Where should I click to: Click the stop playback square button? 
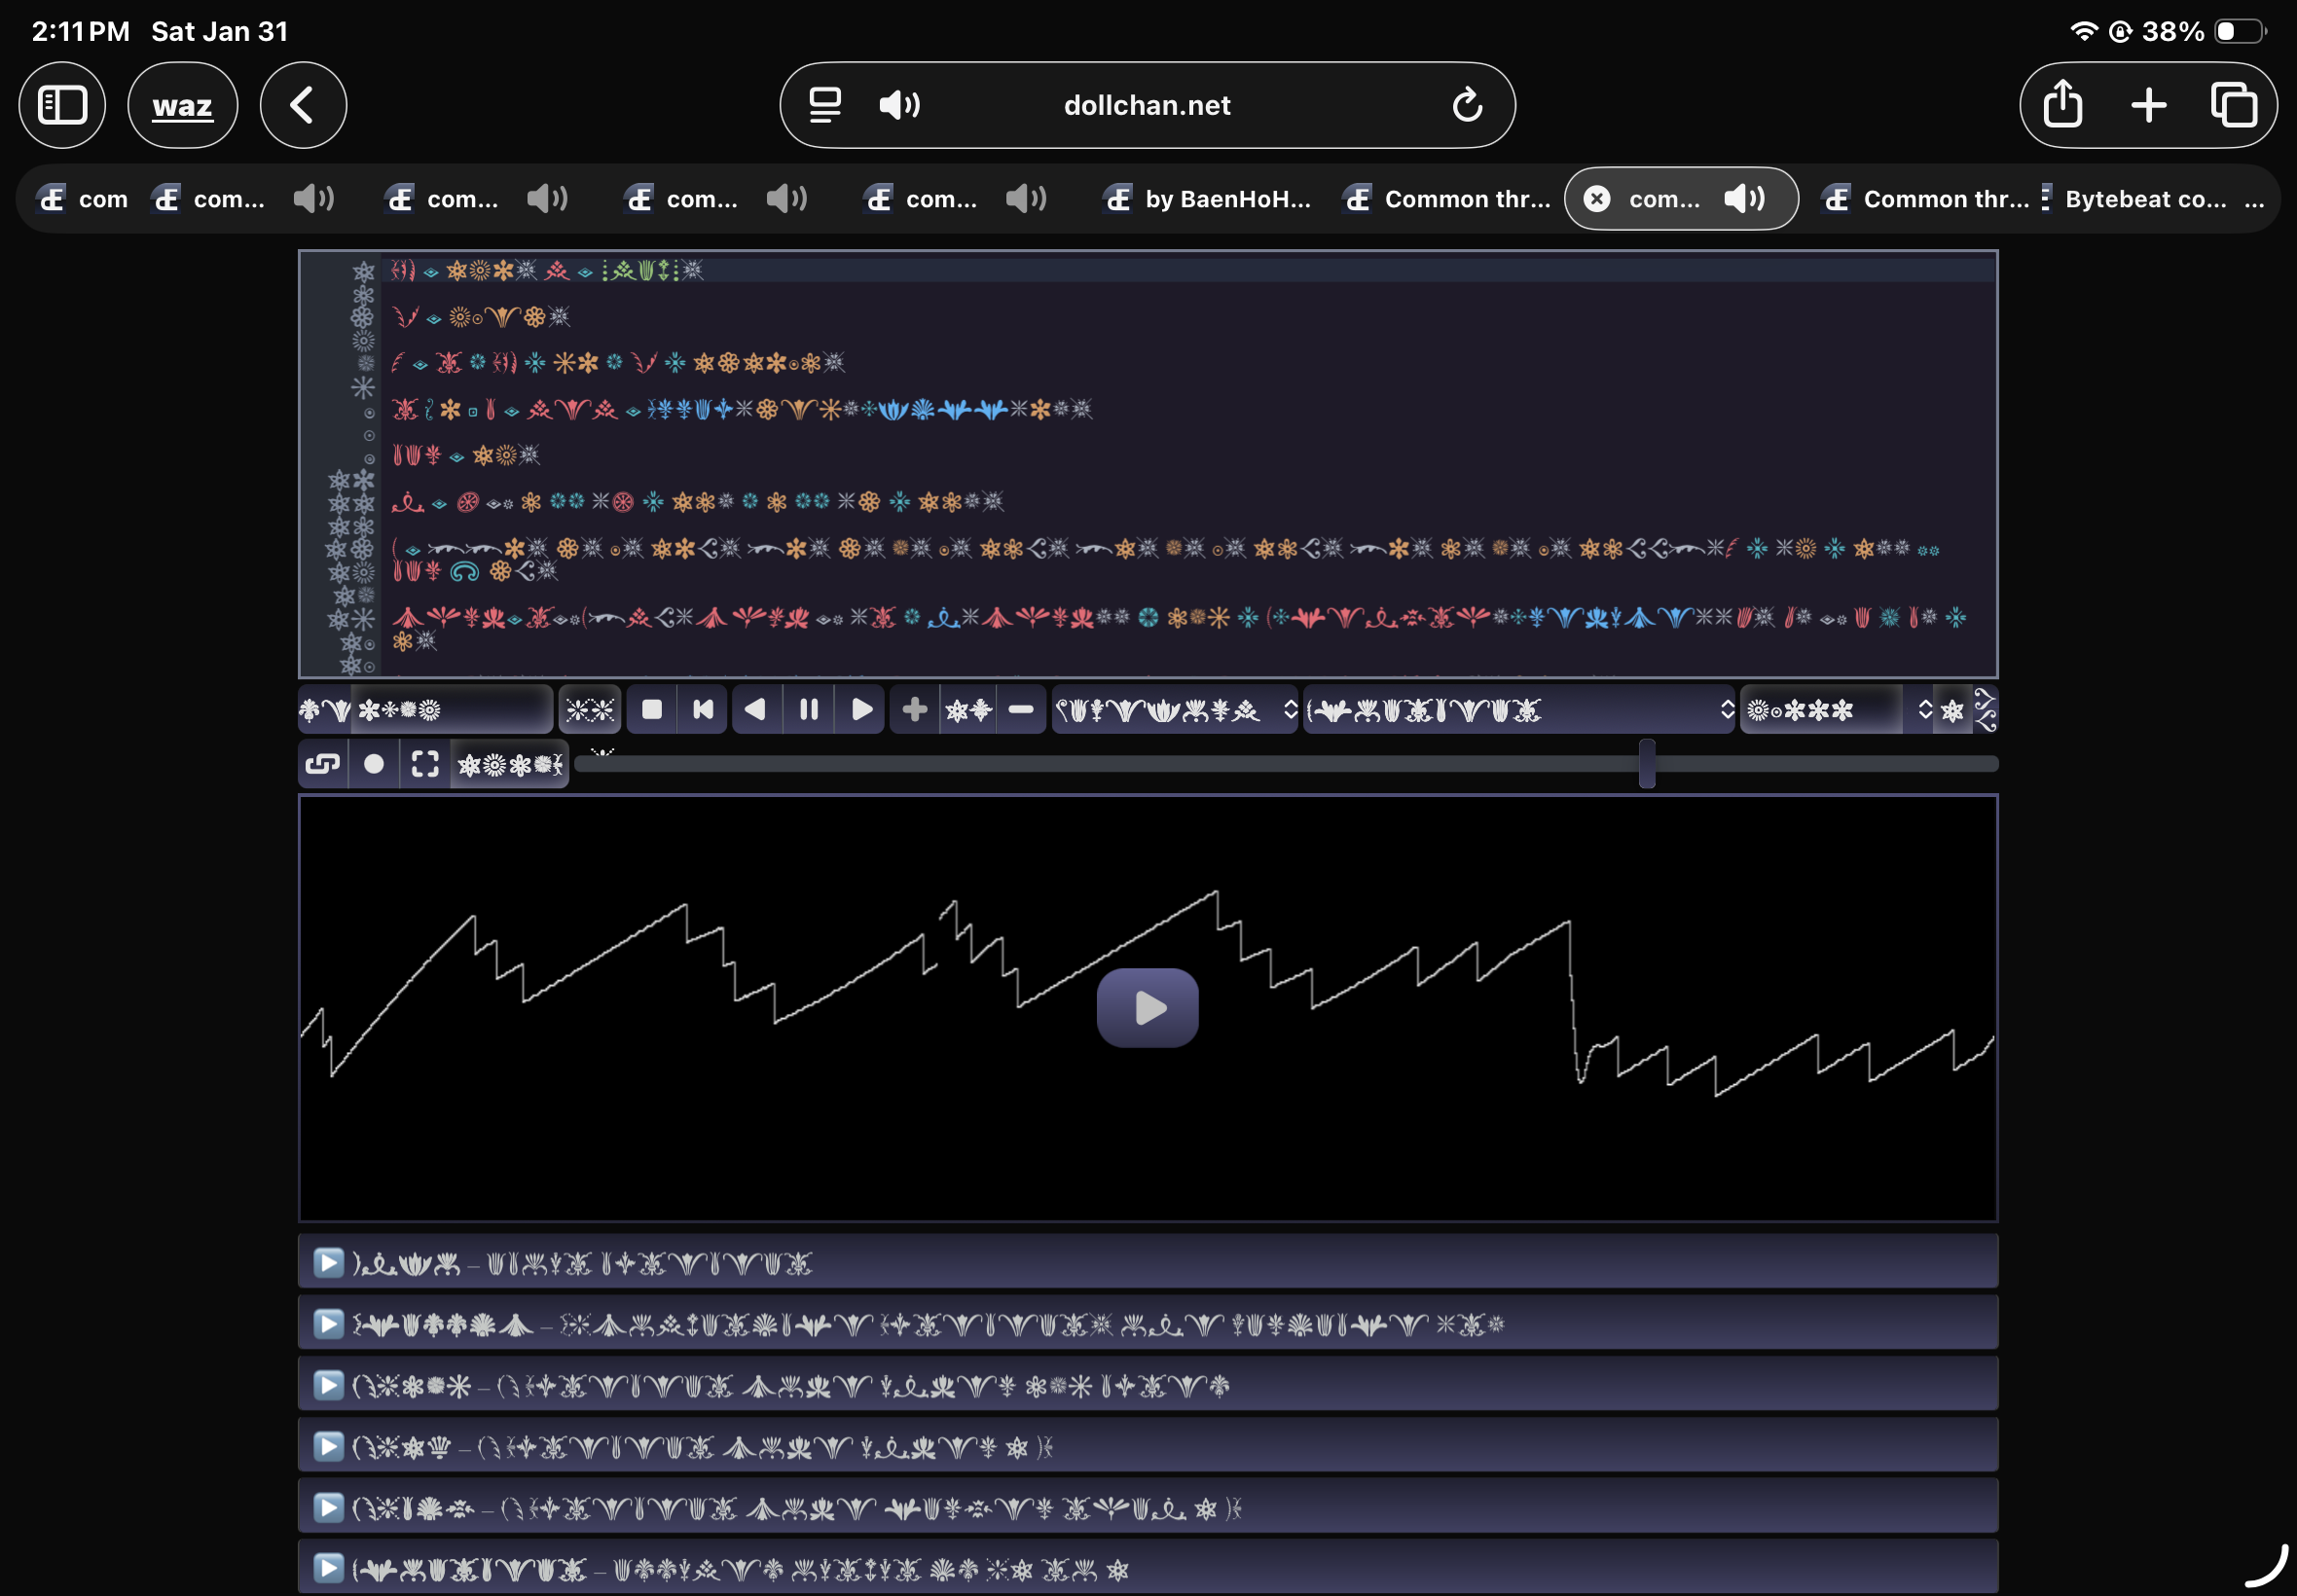click(652, 710)
